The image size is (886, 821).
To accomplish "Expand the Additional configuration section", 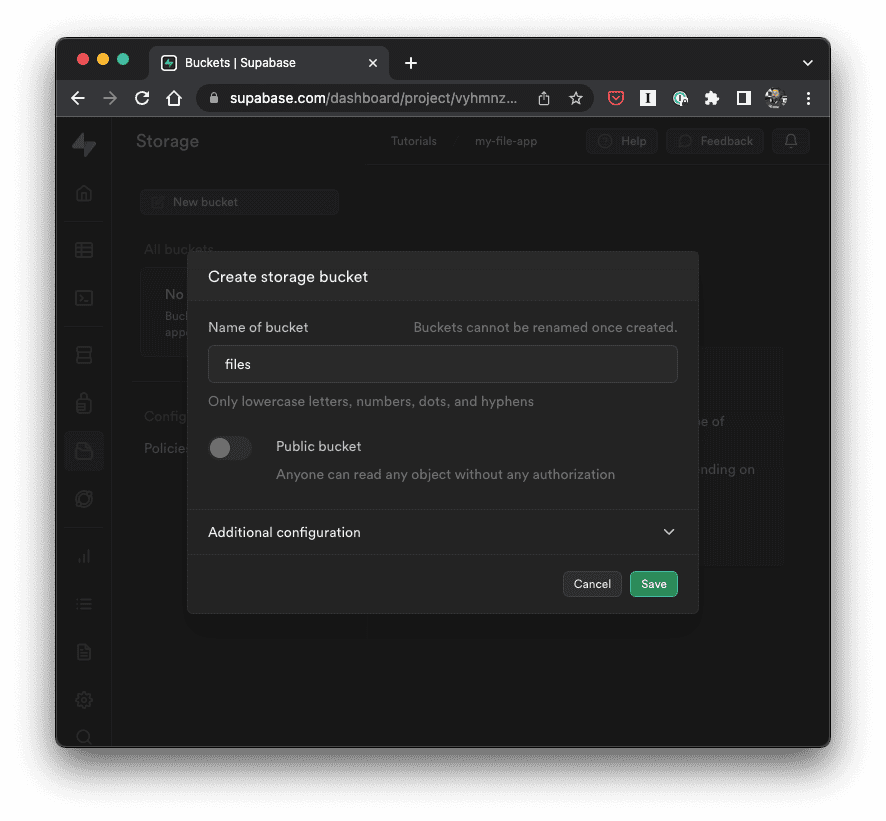I will pos(442,532).
